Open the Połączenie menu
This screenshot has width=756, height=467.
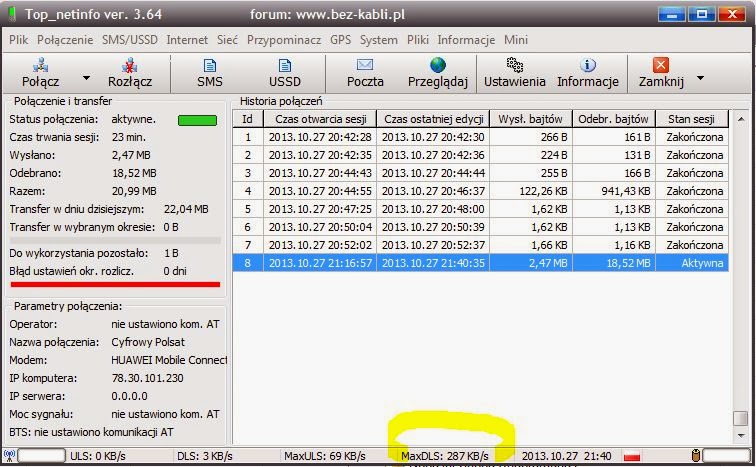point(65,40)
